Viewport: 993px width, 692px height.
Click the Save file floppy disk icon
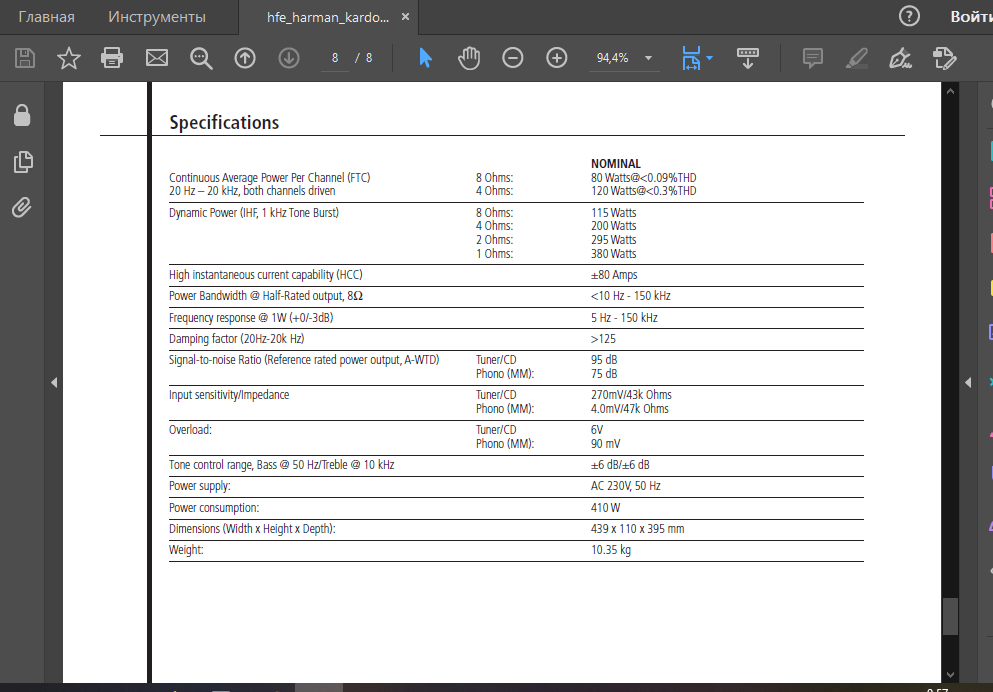(25, 58)
